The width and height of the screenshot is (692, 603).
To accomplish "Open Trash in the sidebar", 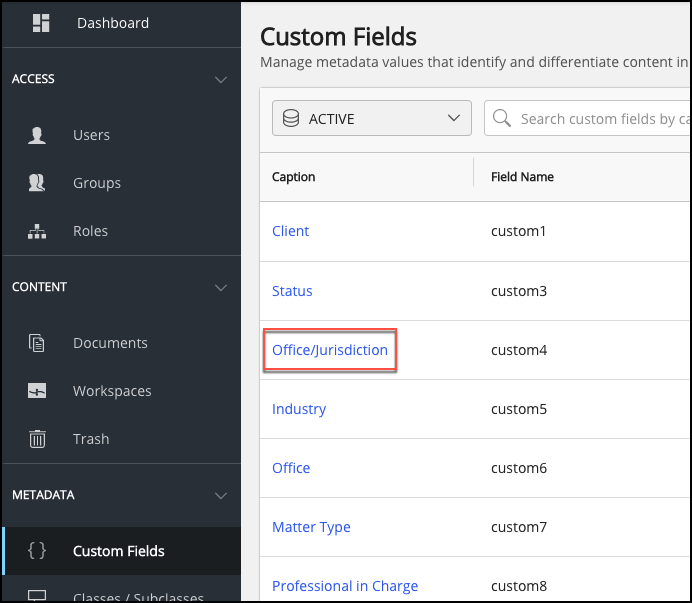I will pos(91,439).
